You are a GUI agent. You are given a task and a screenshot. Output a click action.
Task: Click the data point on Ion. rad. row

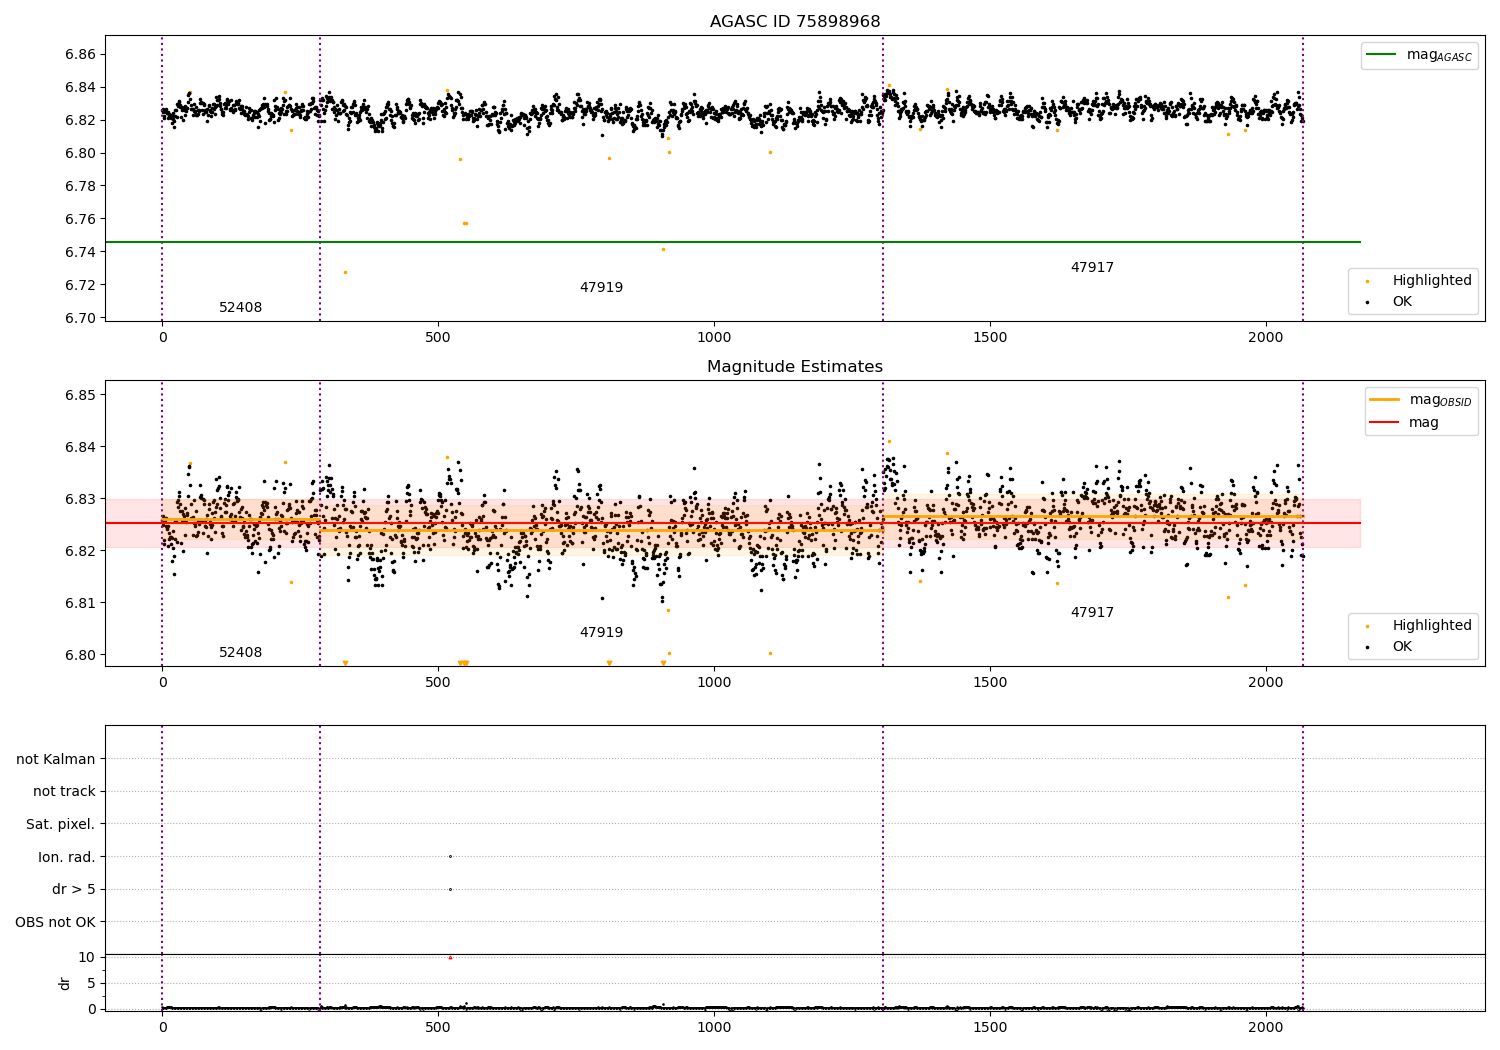coord(450,857)
